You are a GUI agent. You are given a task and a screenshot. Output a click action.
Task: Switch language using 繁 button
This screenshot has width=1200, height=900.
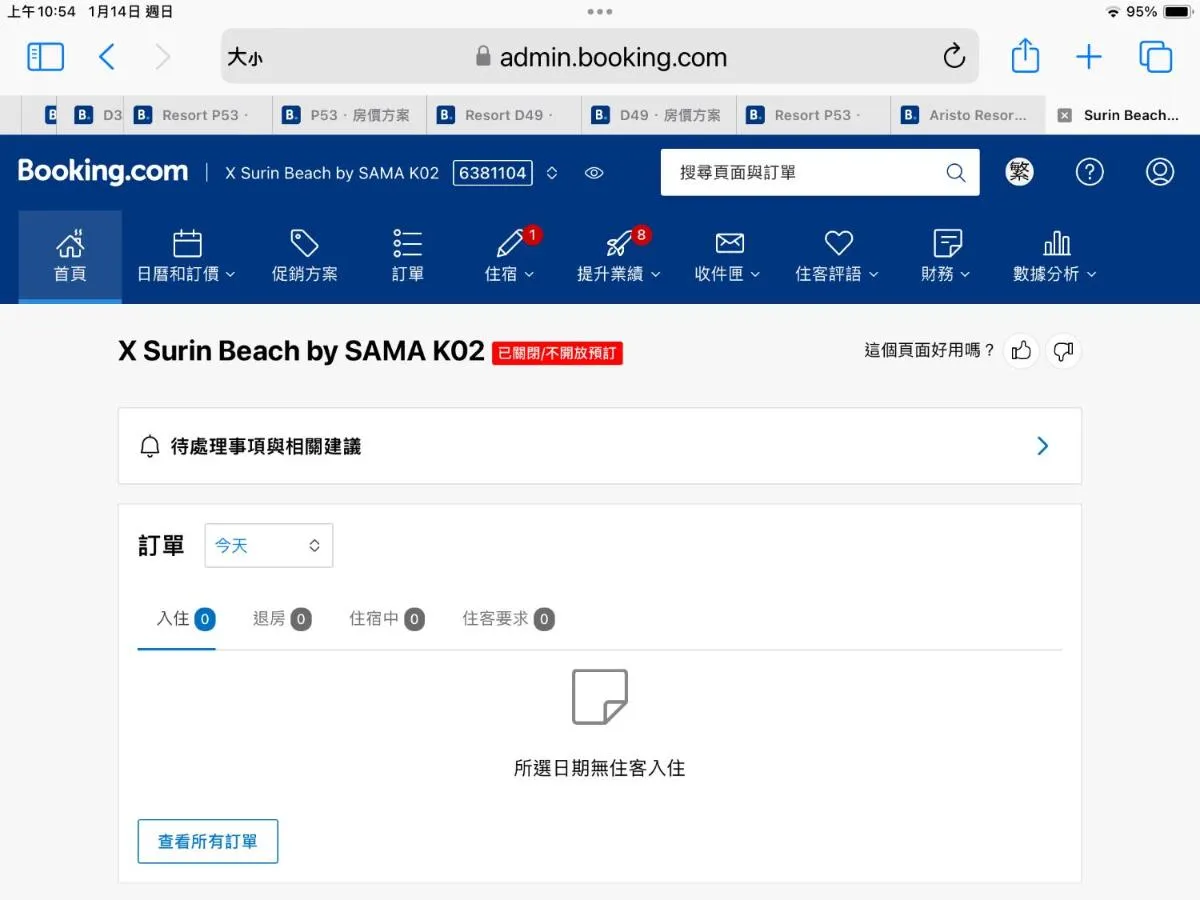[x=1019, y=172]
